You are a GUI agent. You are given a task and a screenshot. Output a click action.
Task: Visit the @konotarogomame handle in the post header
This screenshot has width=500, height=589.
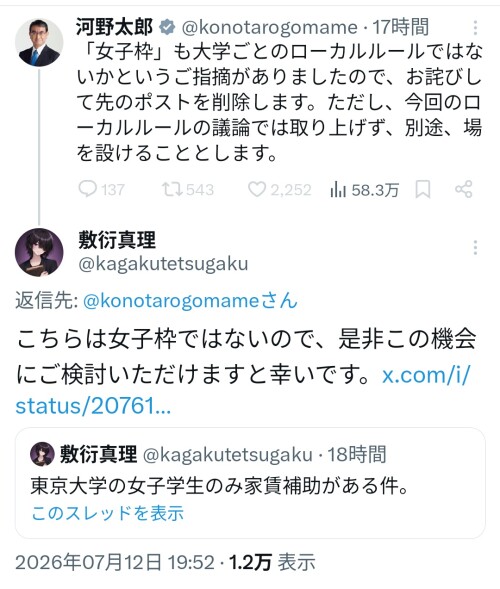pos(269,27)
